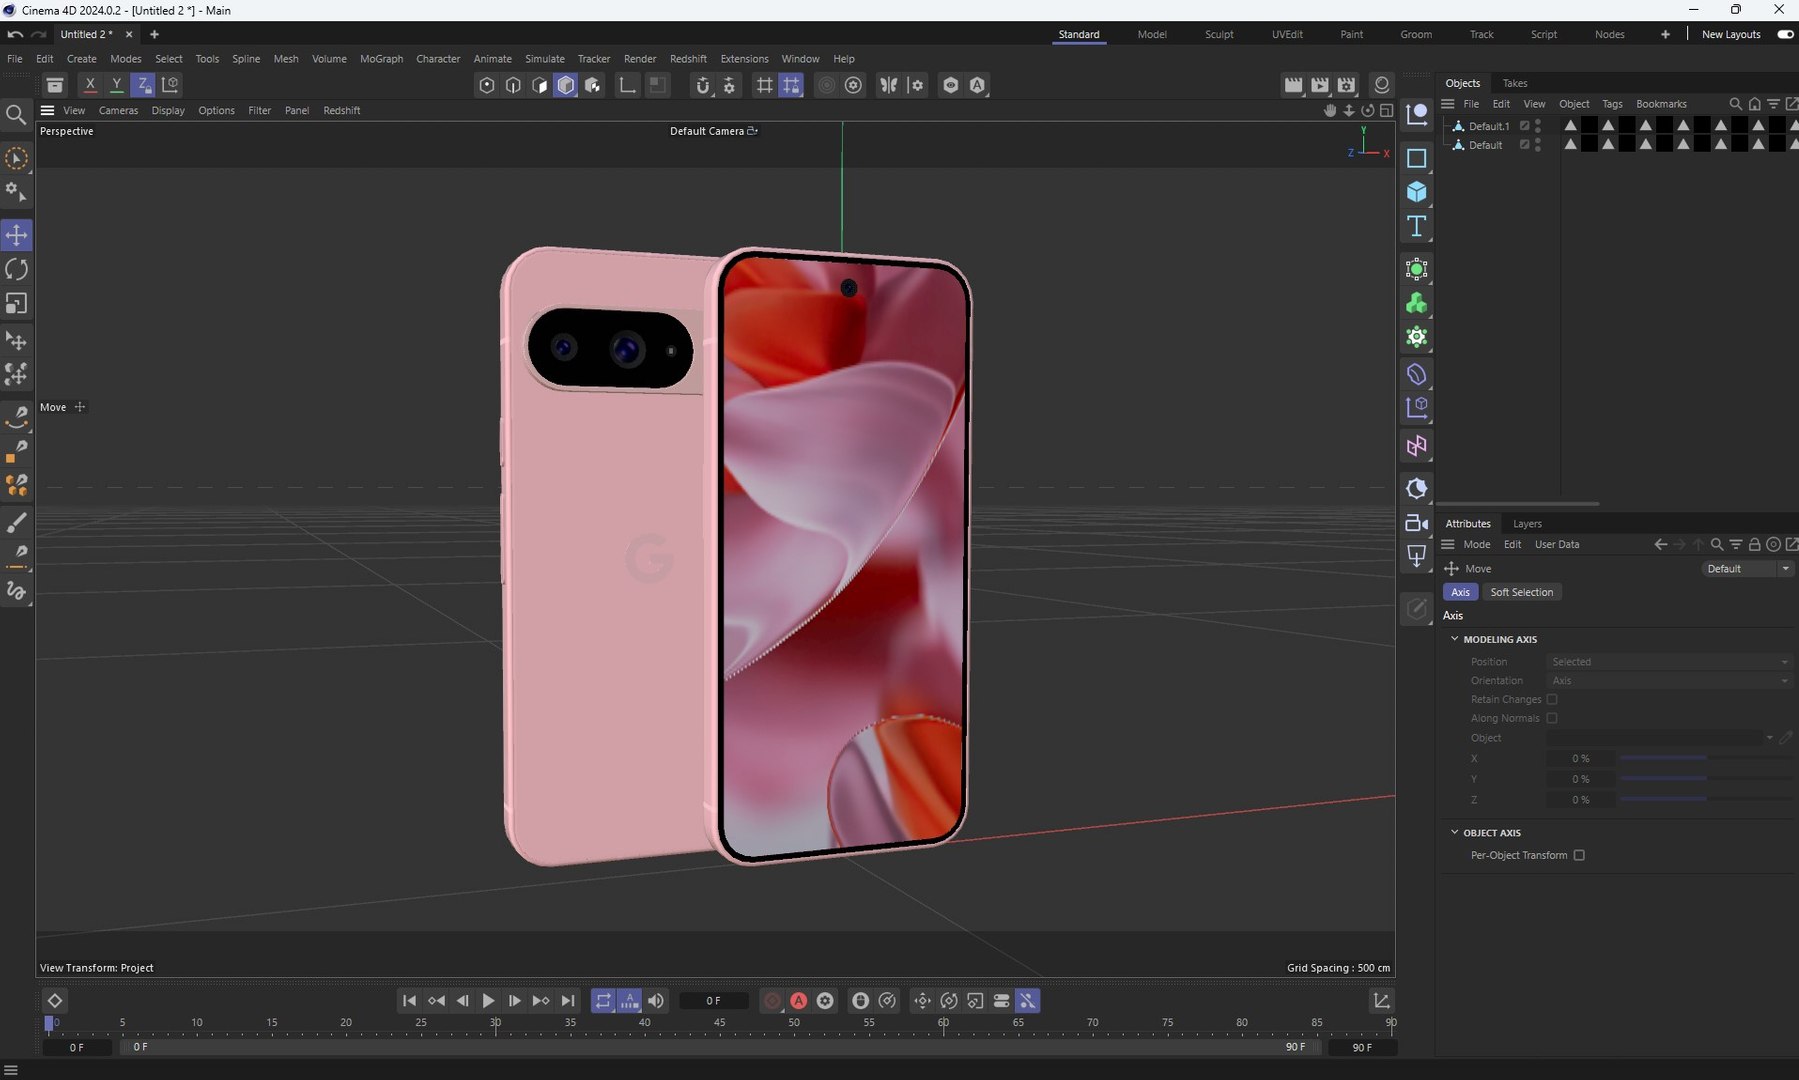Open Bookmarks in Objects manager
This screenshot has width=1799, height=1080.
(1661, 104)
